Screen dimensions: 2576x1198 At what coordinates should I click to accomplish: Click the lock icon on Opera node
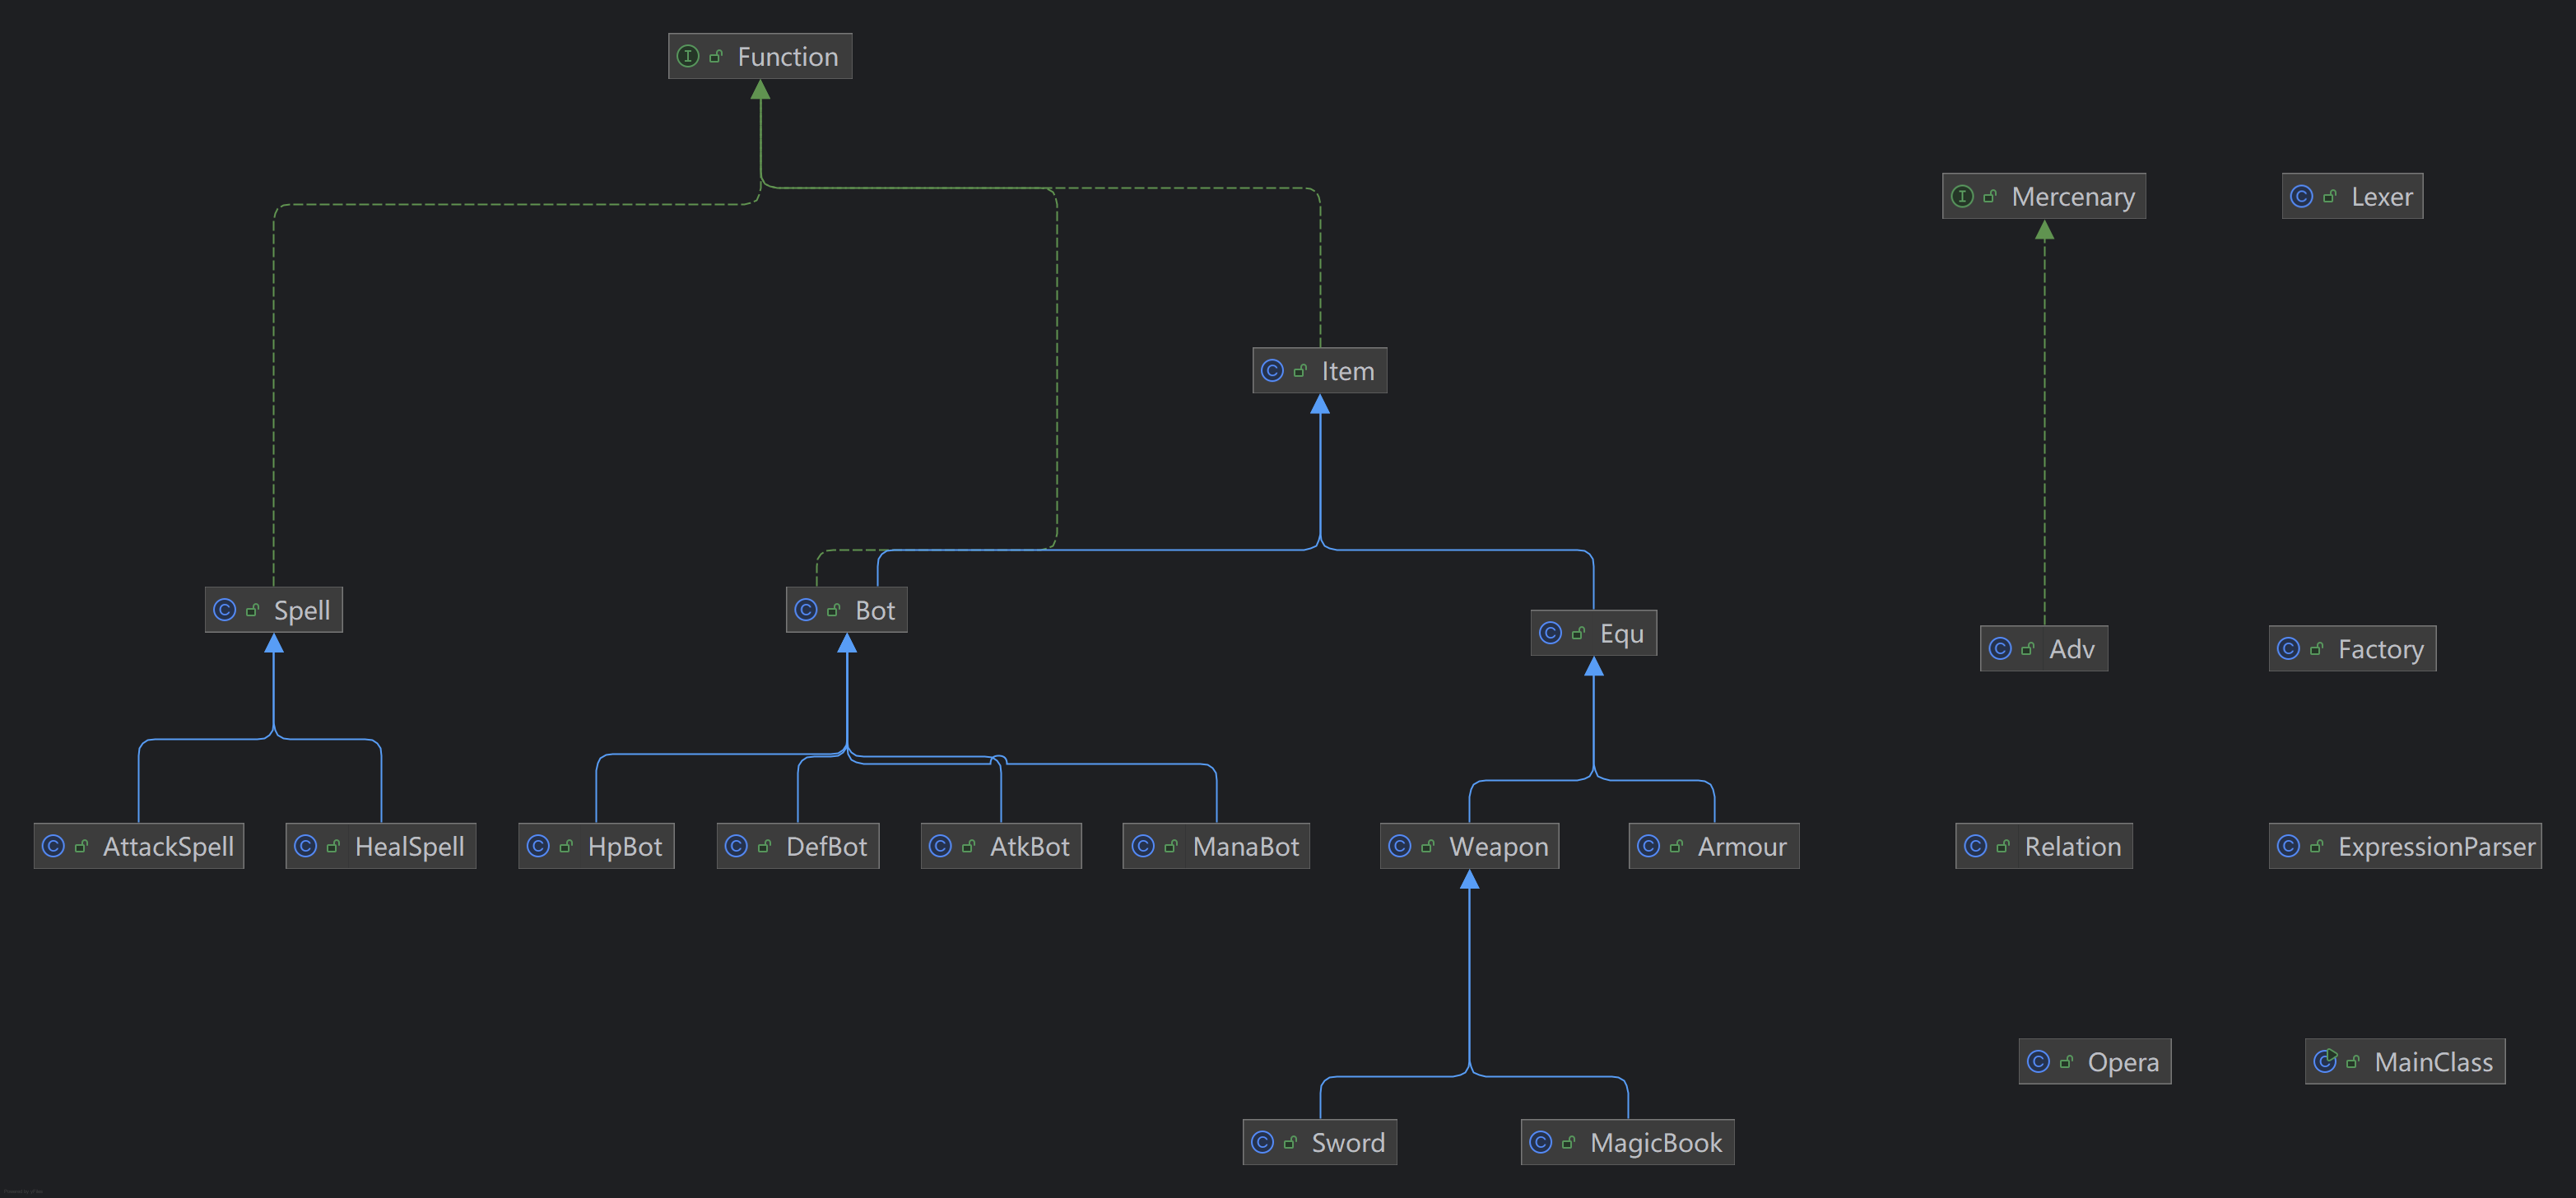click(x=2066, y=1062)
